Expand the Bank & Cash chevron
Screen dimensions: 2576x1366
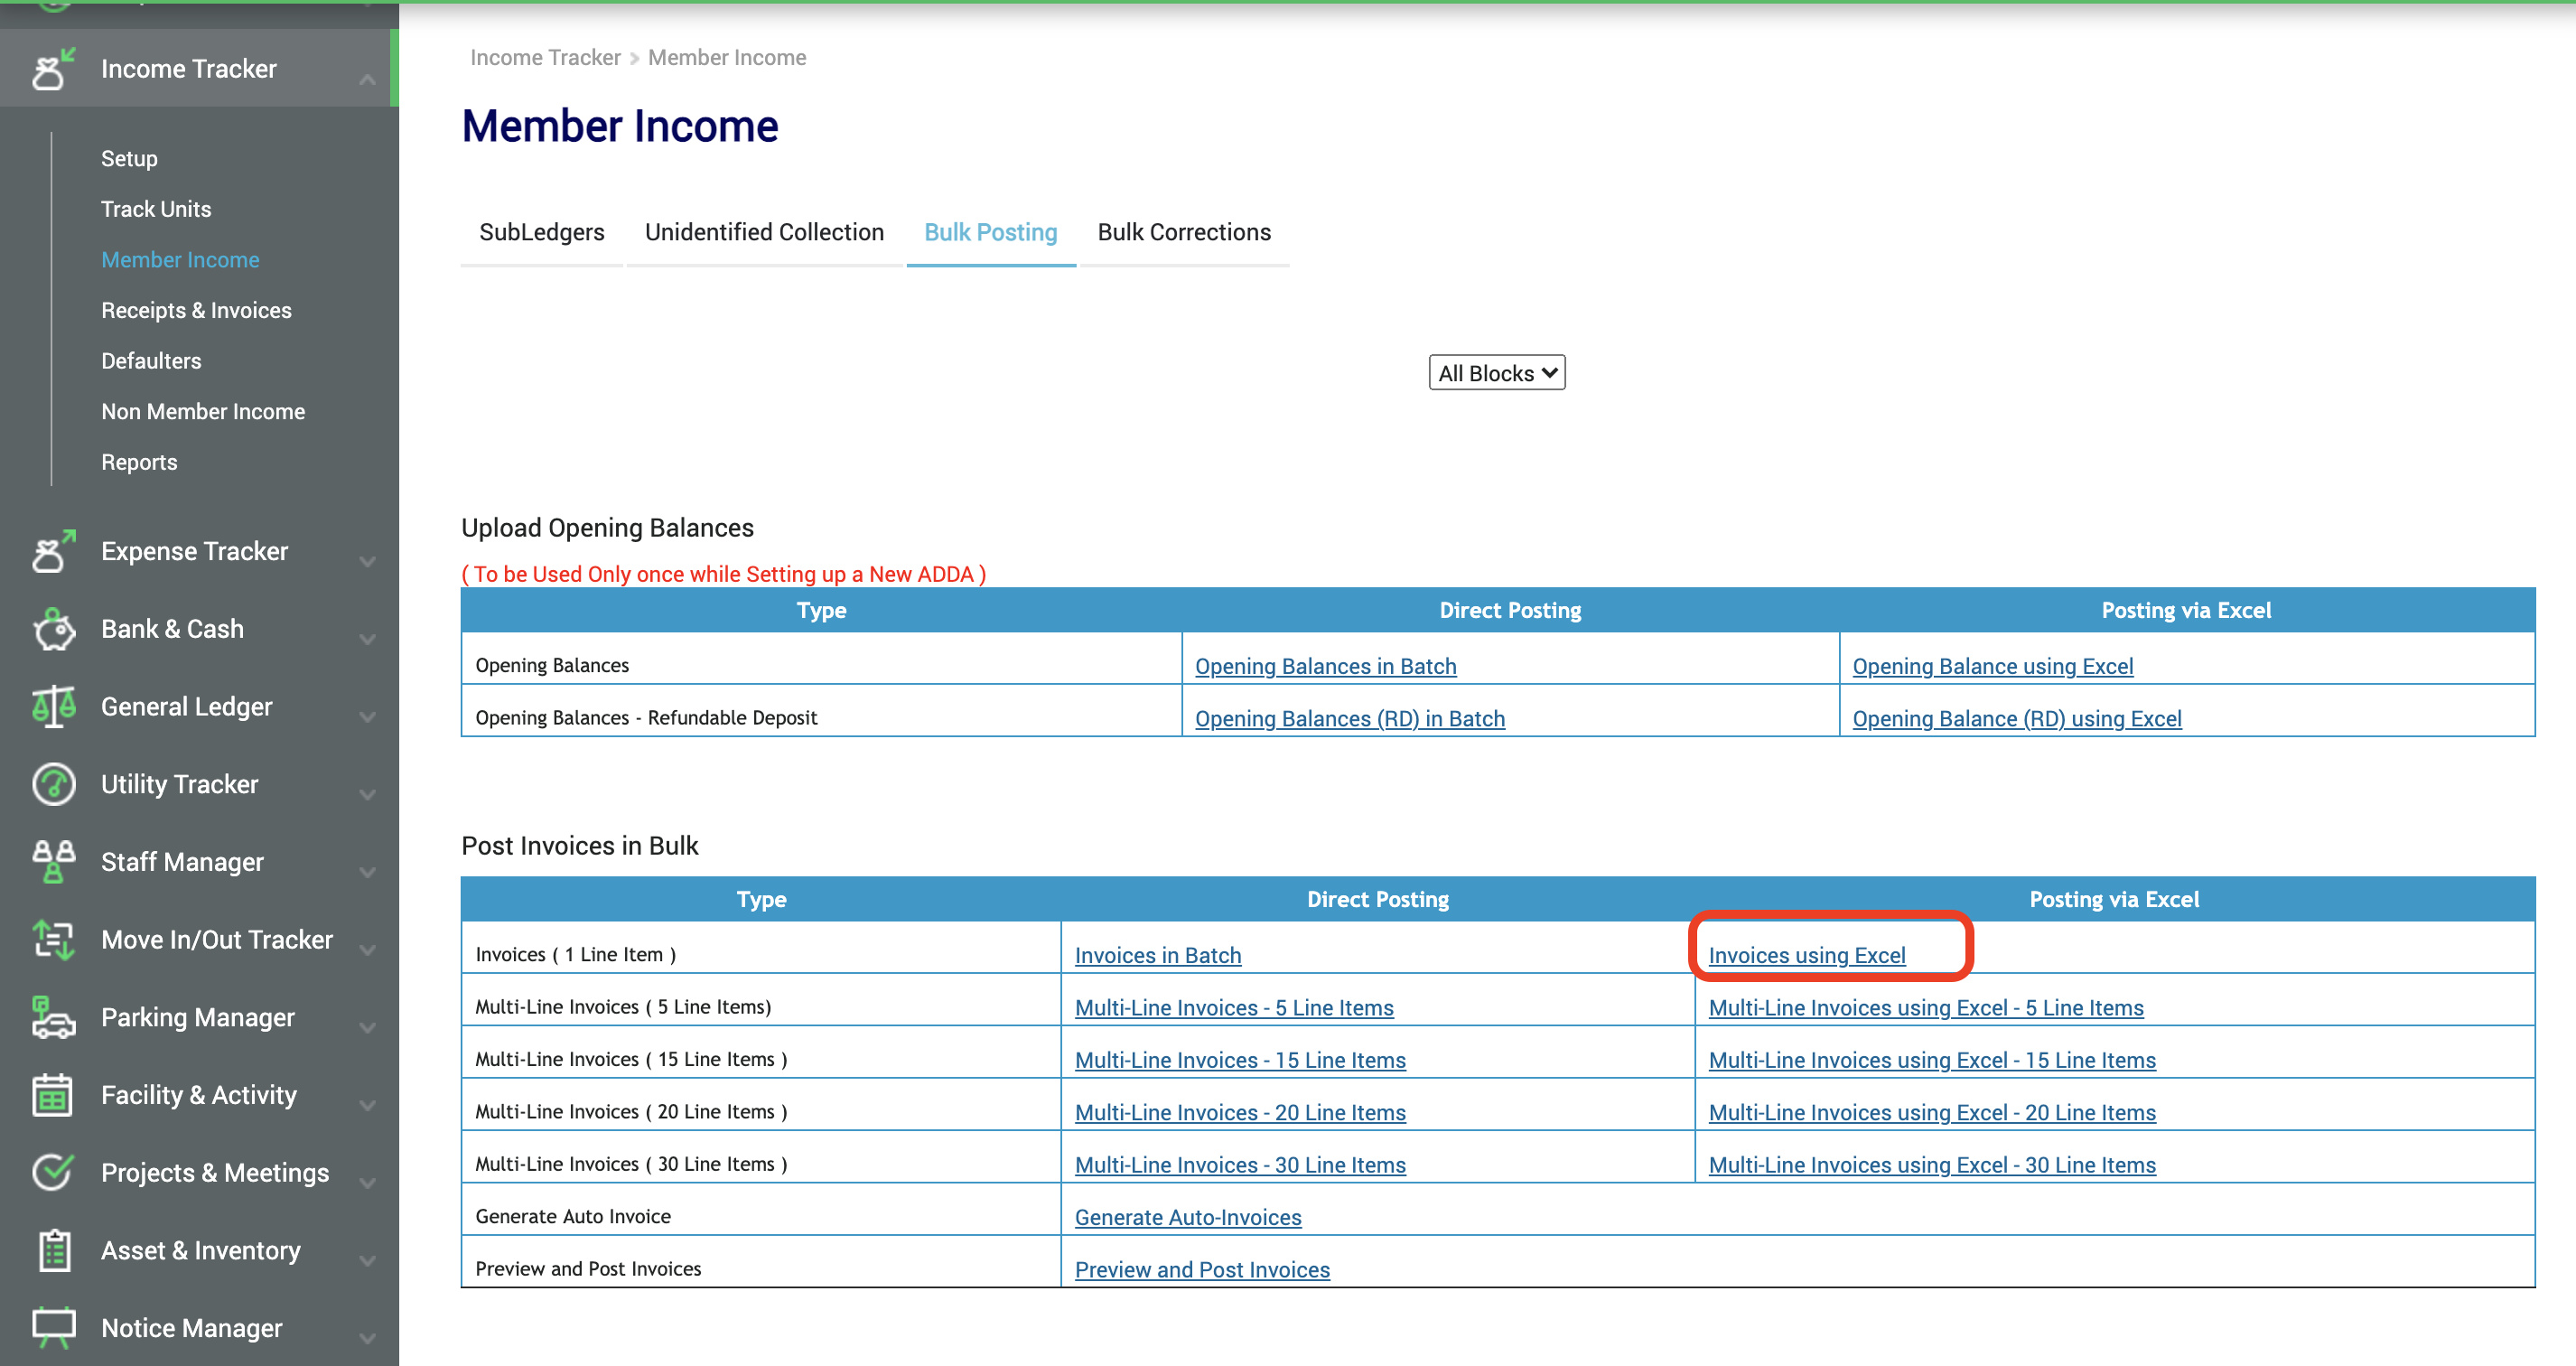(x=367, y=639)
